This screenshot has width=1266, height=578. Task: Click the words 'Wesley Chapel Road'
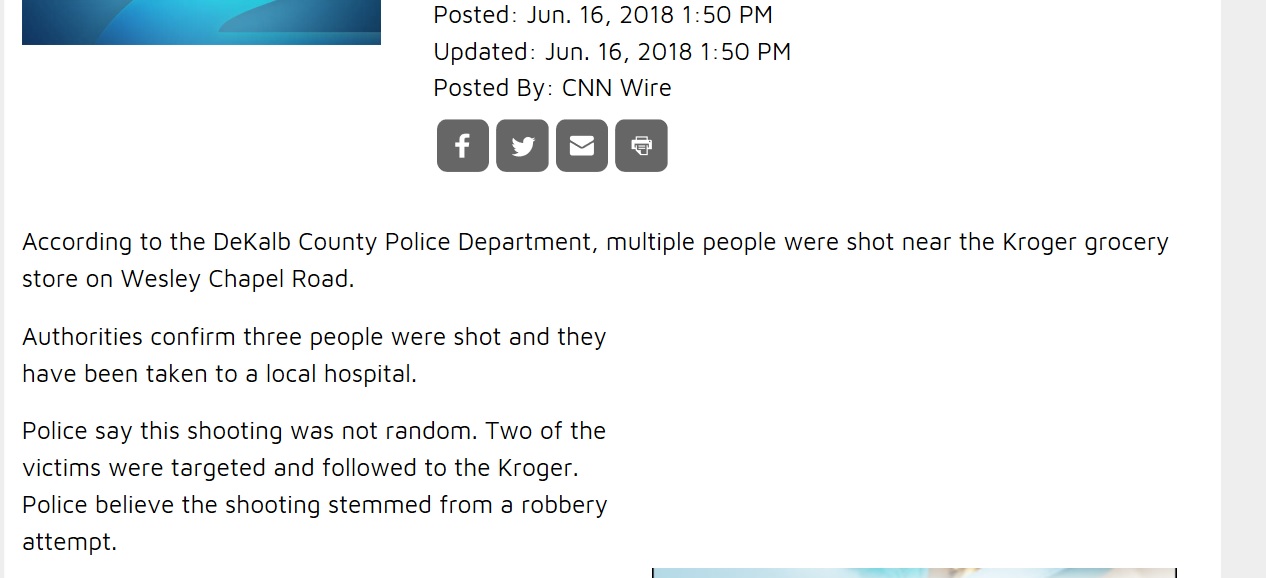coord(235,279)
